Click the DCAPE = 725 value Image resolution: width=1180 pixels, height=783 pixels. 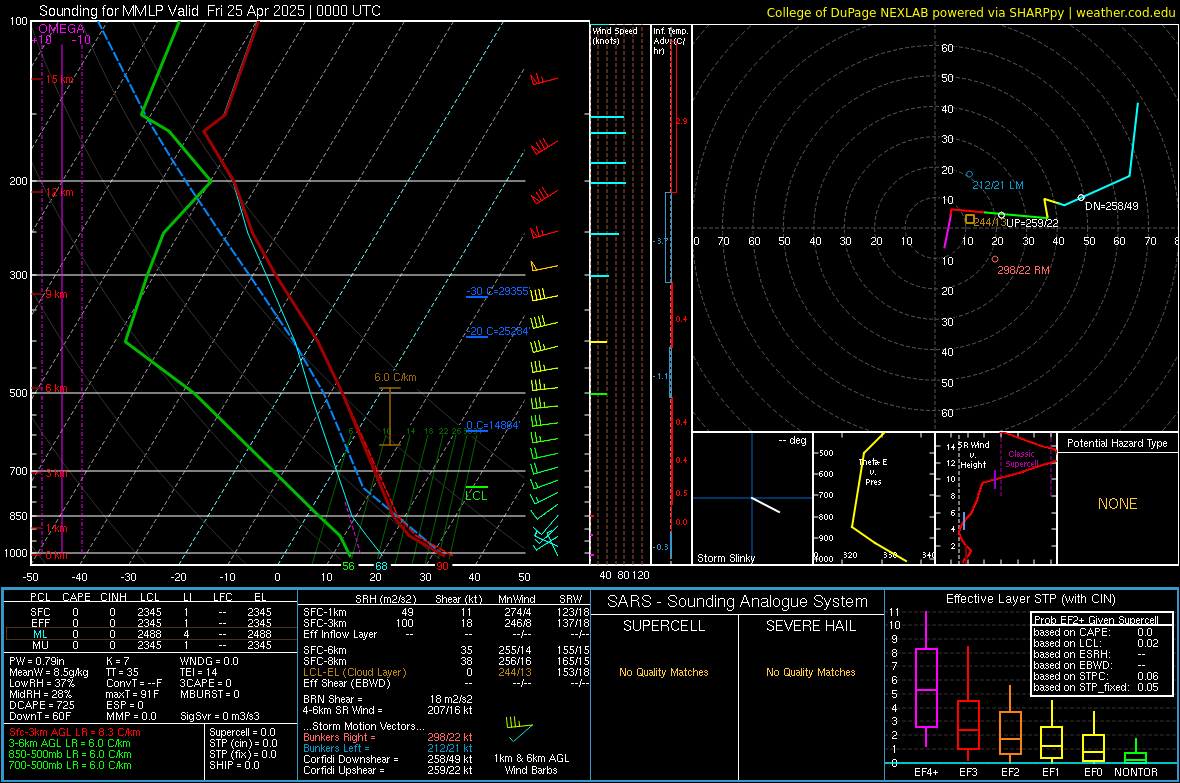point(42,705)
